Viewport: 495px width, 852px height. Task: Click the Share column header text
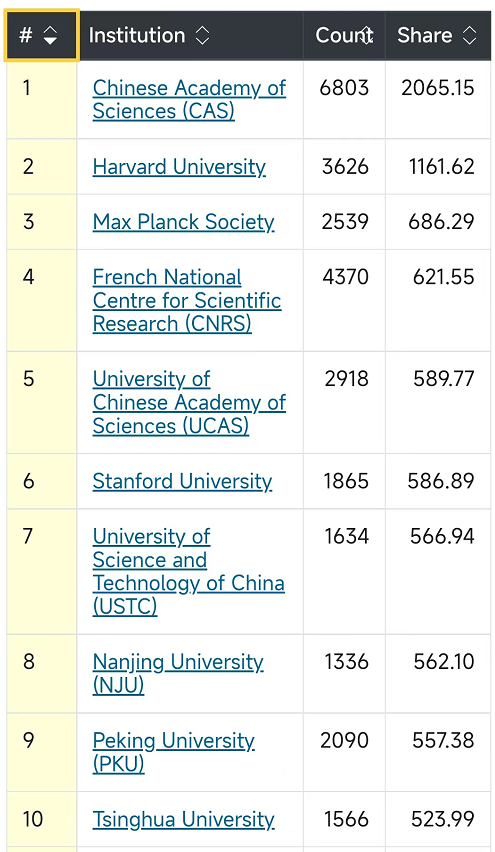424,36
